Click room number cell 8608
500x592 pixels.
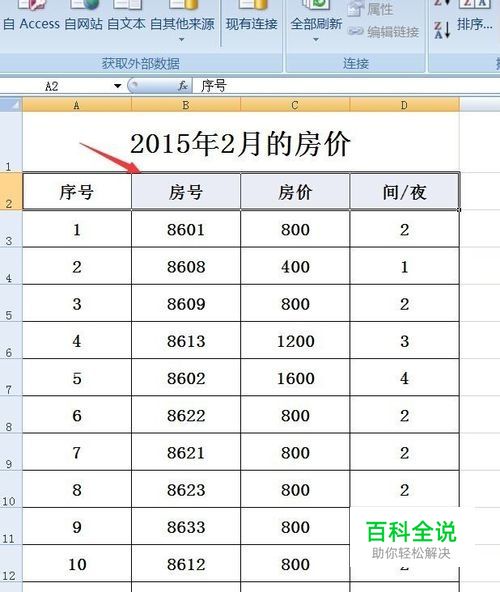point(186,266)
